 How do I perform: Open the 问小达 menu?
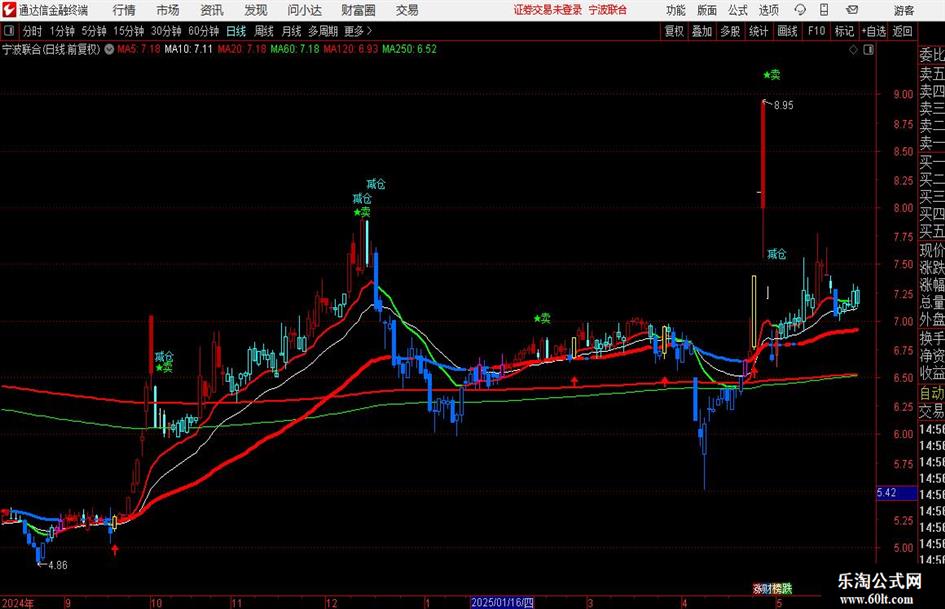click(x=305, y=10)
